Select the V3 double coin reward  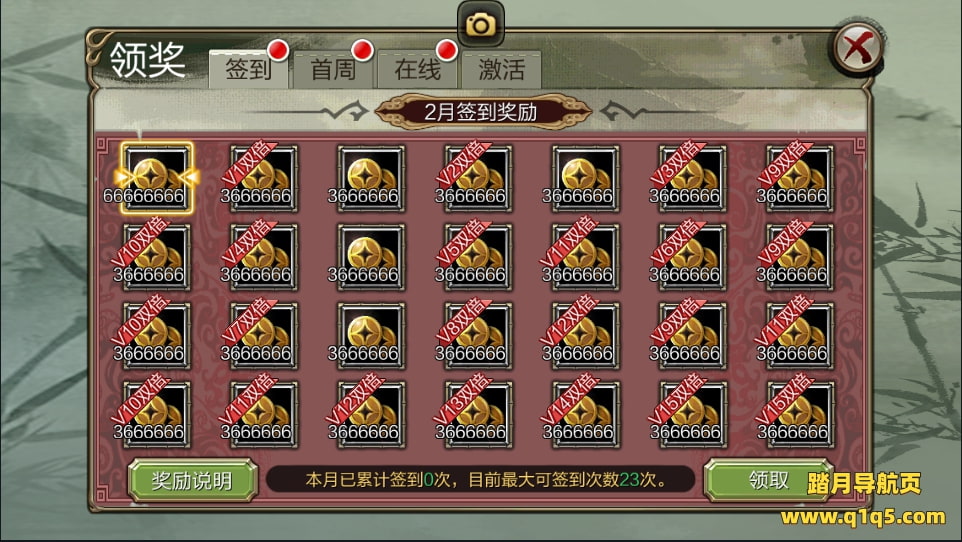(x=692, y=179)
